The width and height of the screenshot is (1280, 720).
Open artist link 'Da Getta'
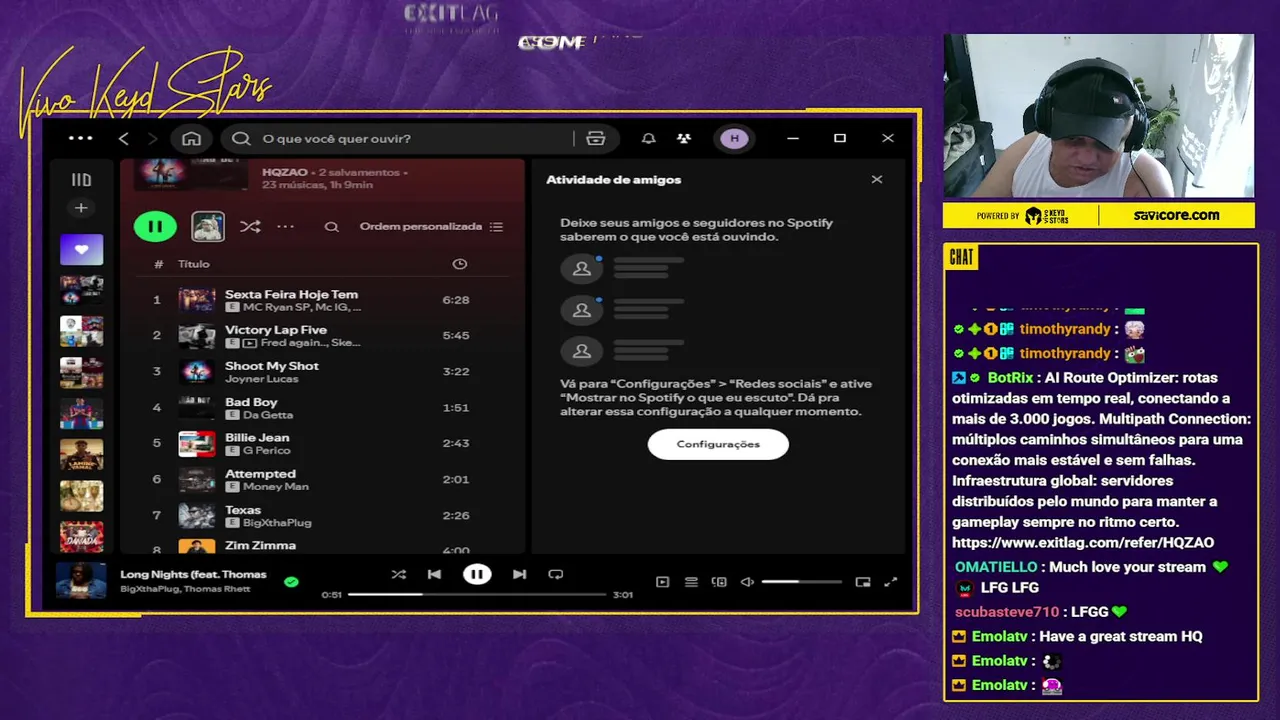coord(268,415)
